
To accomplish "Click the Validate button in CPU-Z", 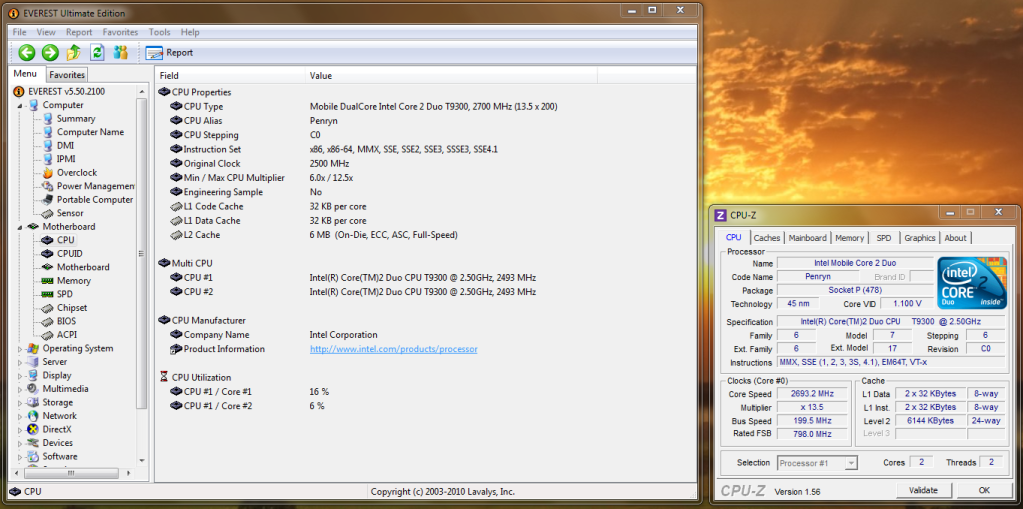I will [x=923, y=490].
